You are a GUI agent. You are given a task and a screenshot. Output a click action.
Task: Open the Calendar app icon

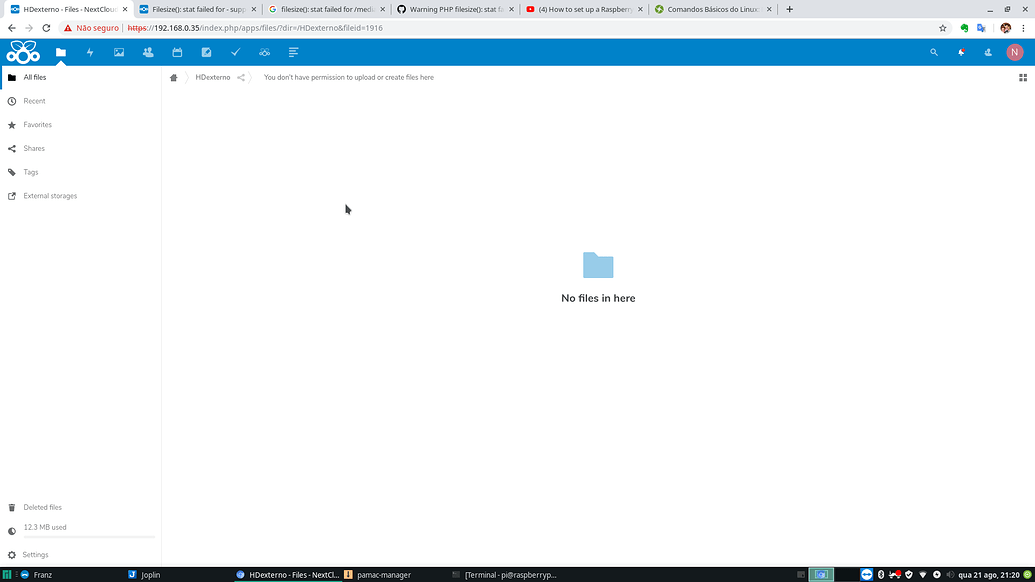point(177,52)
